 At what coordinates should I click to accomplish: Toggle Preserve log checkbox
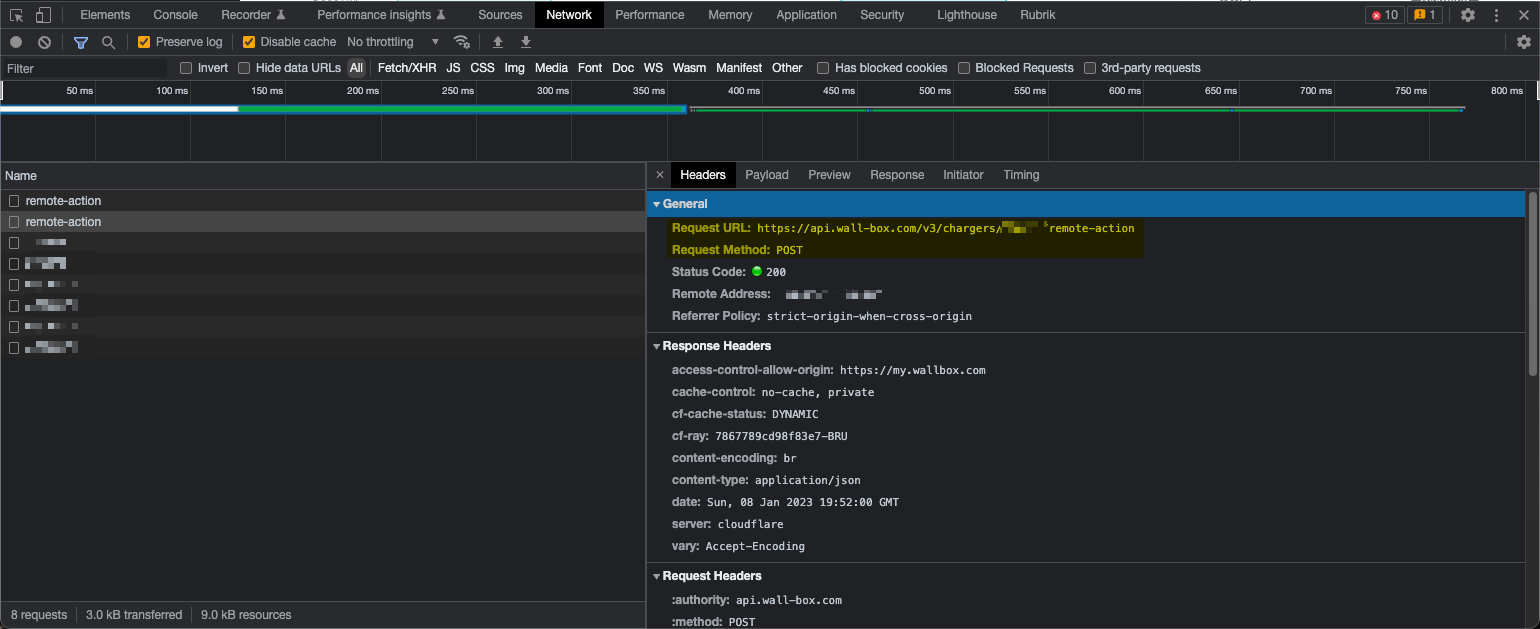144,42
